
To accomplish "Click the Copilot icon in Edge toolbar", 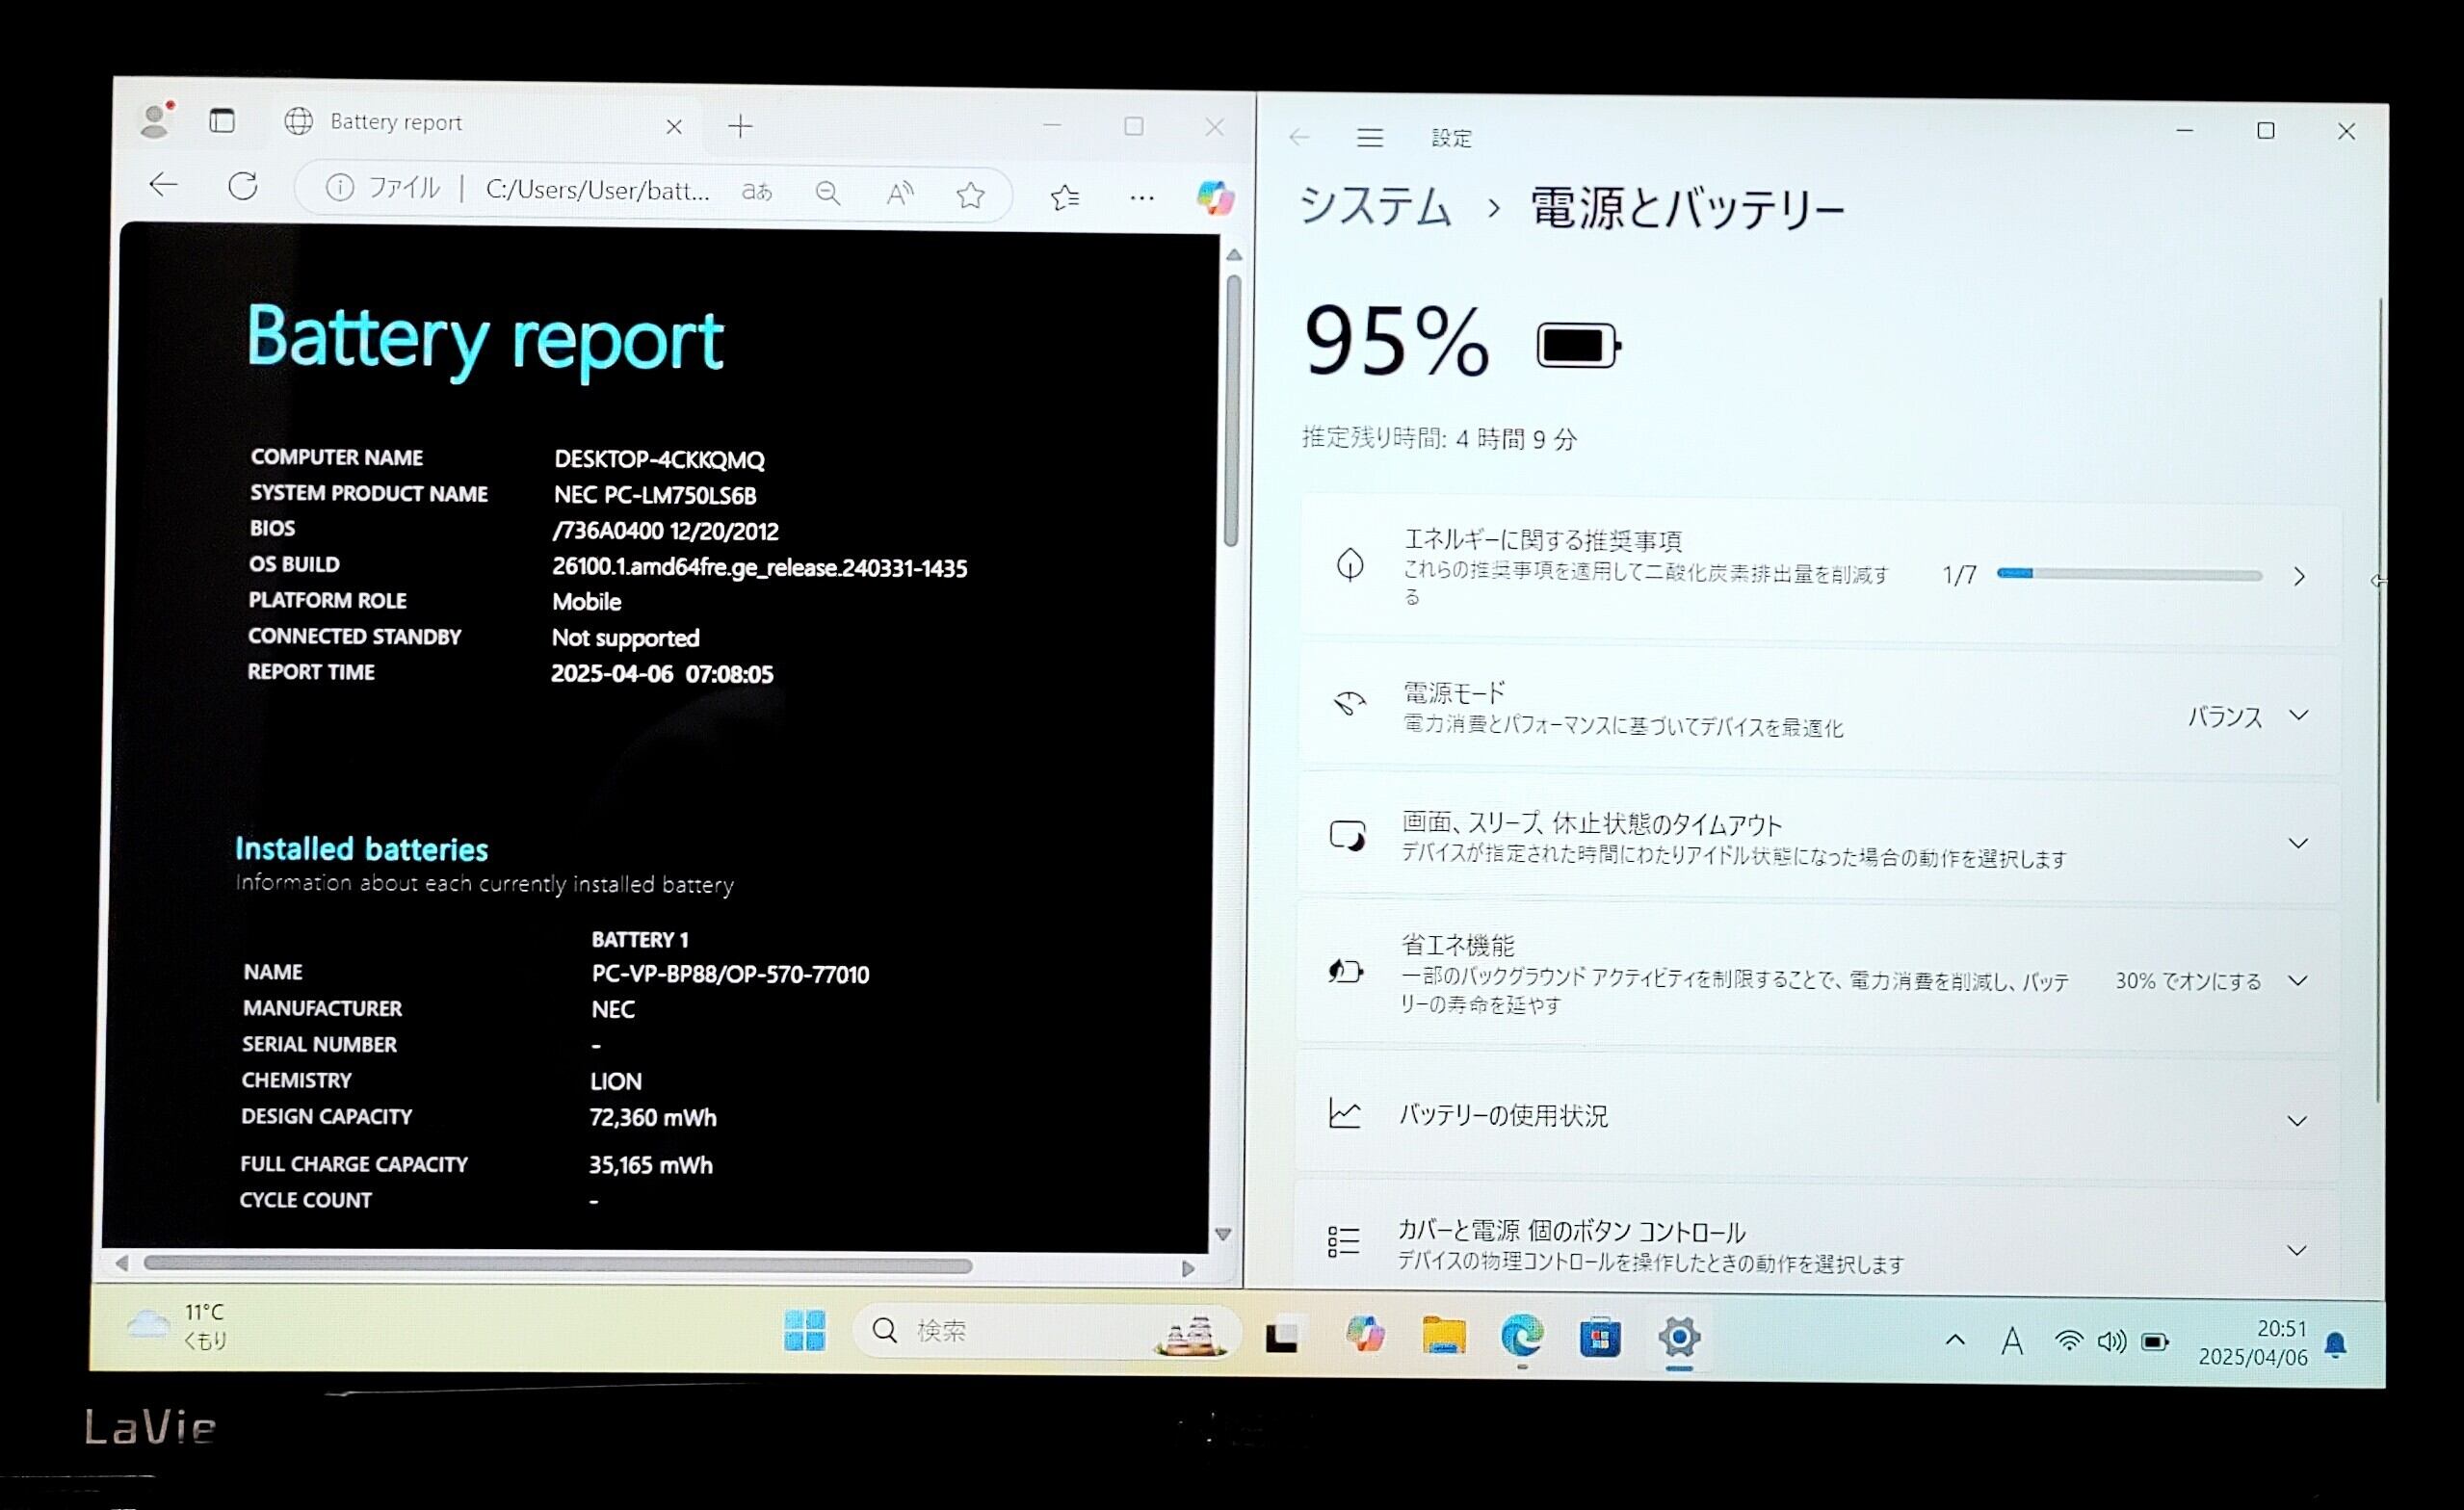I will click(1215, 197).
